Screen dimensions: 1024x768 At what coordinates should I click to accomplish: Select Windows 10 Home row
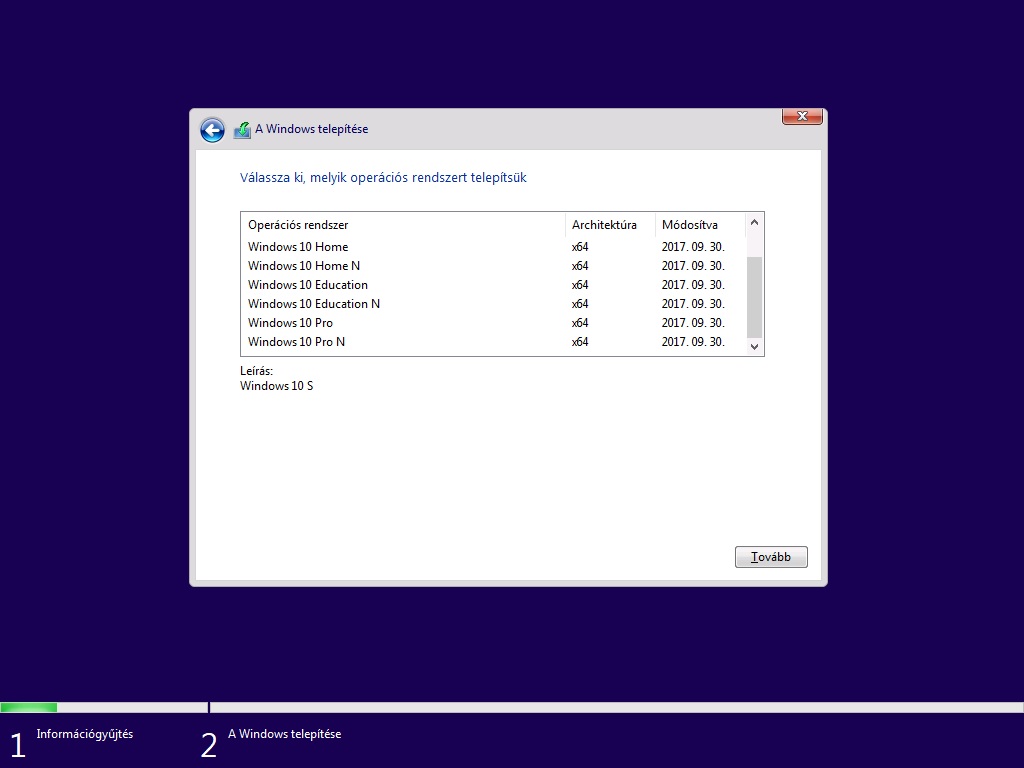click(493, 247)
